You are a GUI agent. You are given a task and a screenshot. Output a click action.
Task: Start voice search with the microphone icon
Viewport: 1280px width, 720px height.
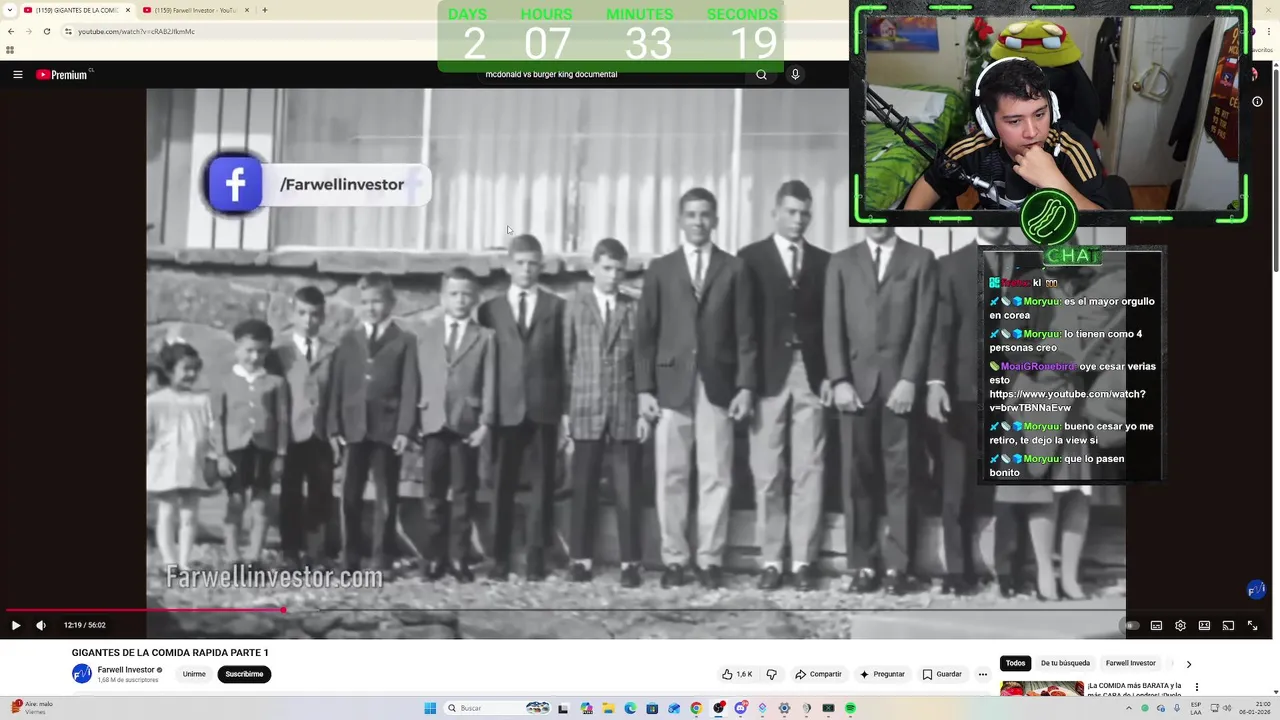point(795,74)
